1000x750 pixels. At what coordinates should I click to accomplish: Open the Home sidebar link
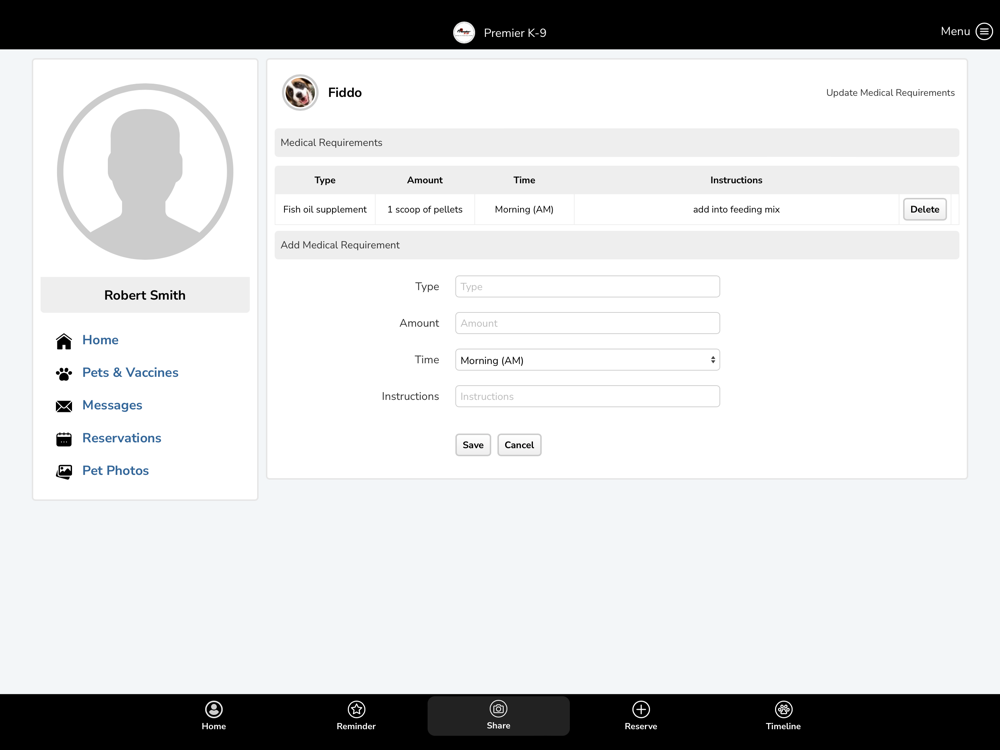(x=100, y=340)
